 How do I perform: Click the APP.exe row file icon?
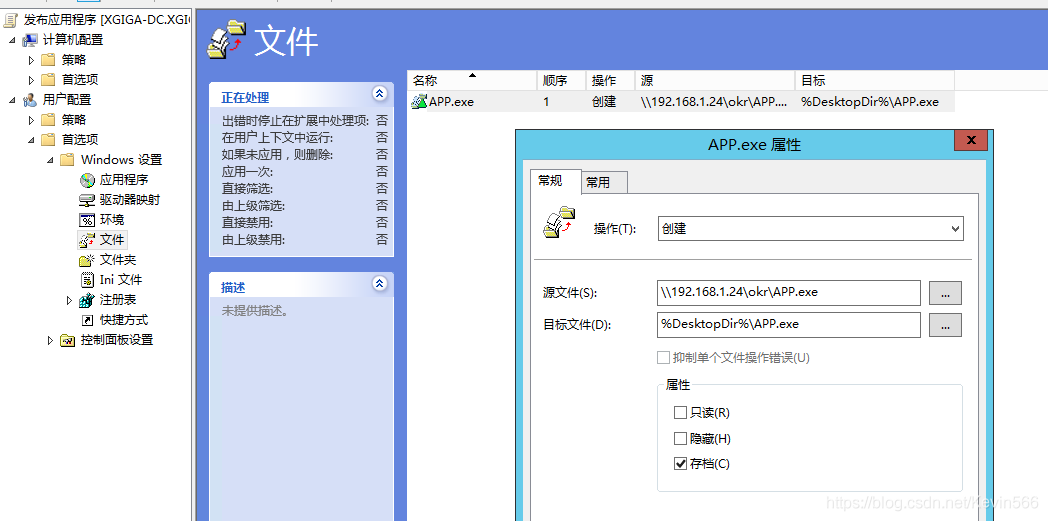coord(419,102)
